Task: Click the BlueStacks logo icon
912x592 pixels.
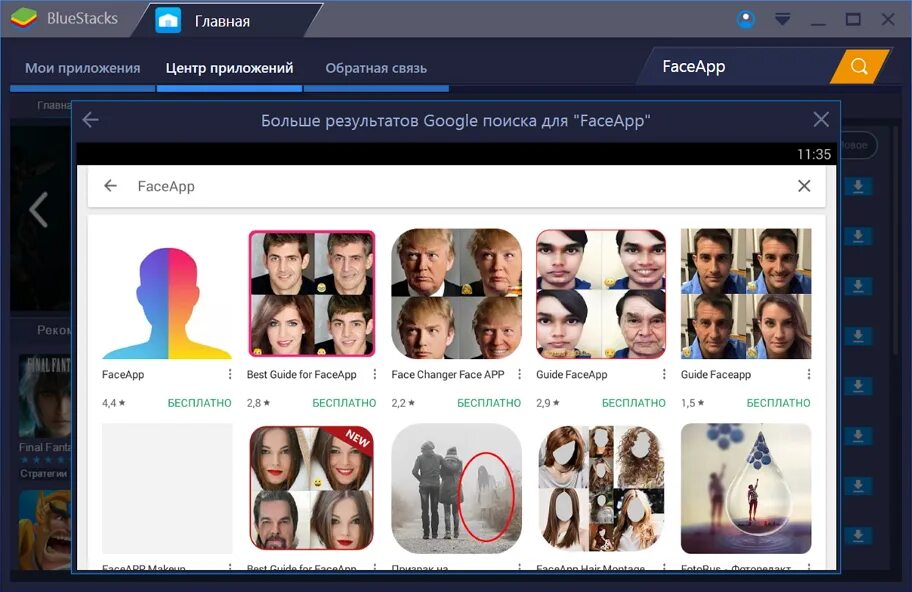Action: (x=23, y=18)
